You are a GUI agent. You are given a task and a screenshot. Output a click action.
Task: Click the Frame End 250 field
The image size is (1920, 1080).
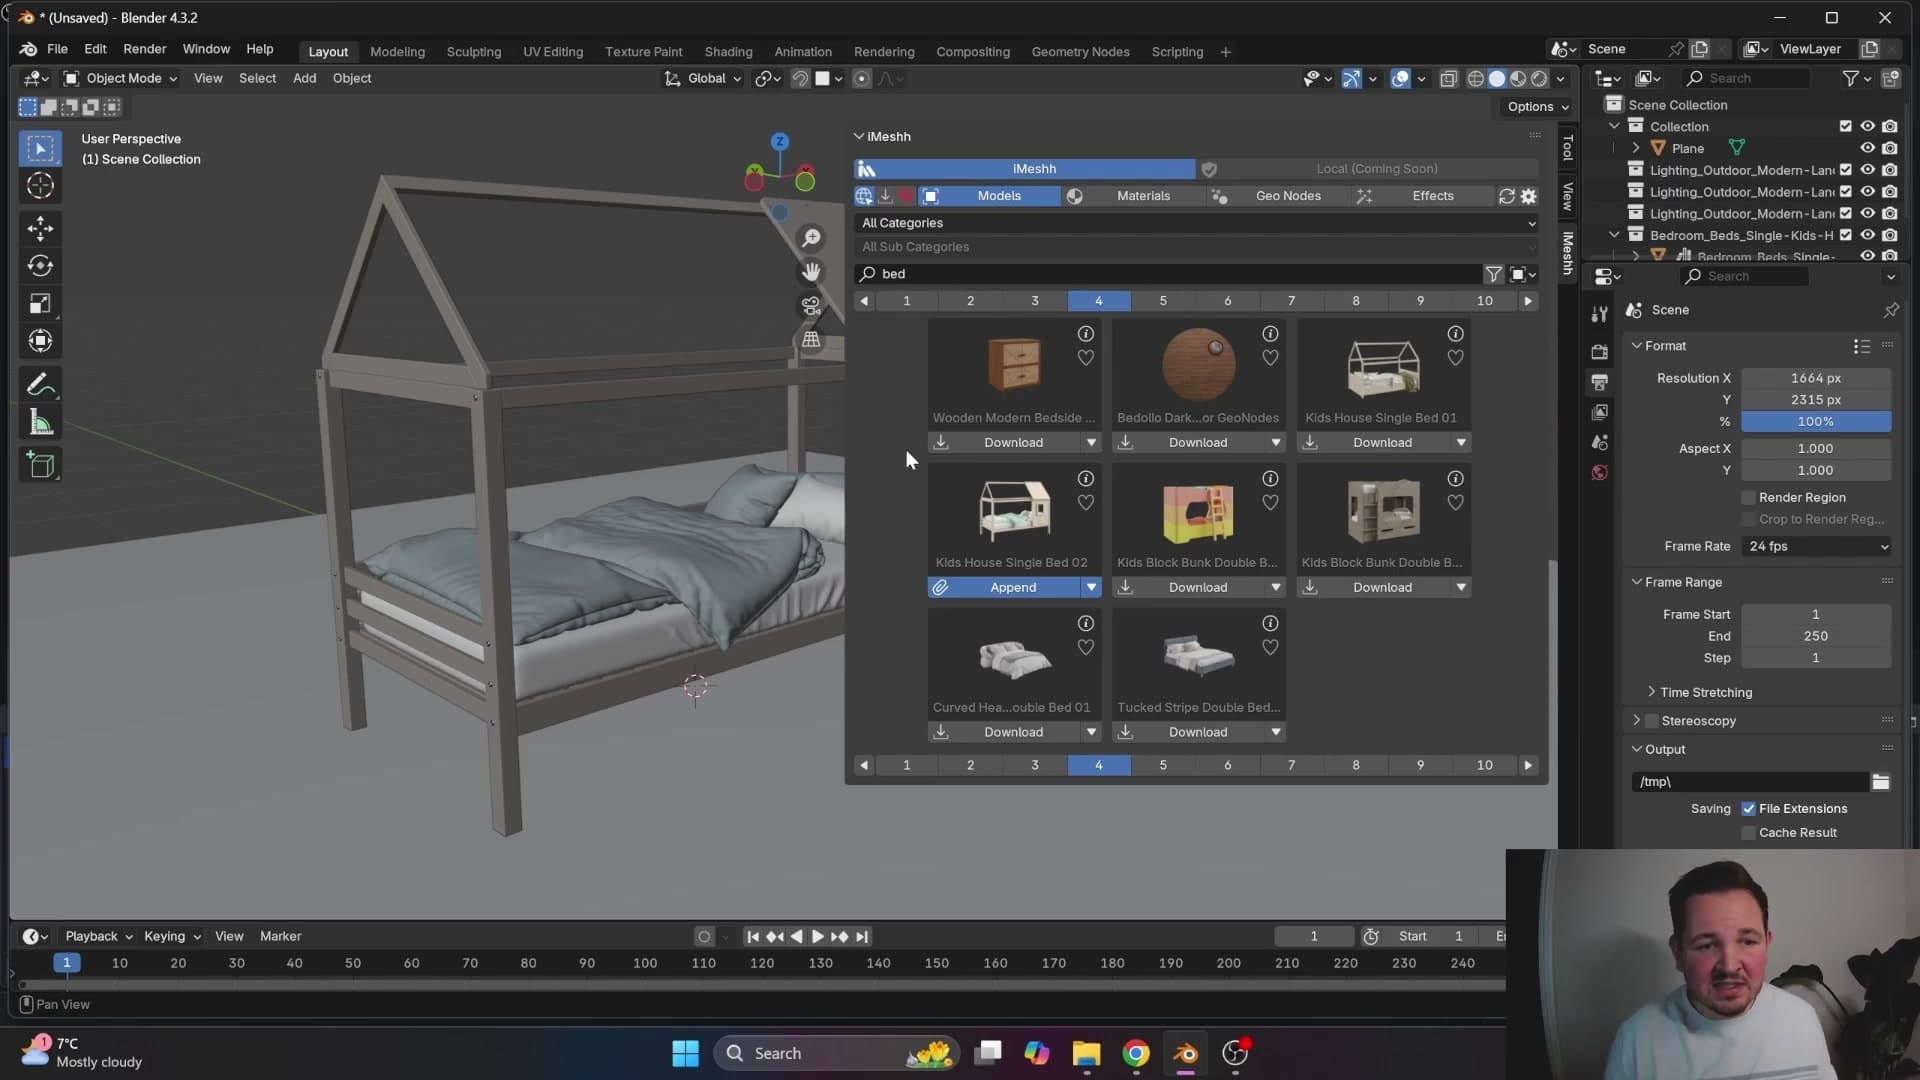click(1816, 636)
